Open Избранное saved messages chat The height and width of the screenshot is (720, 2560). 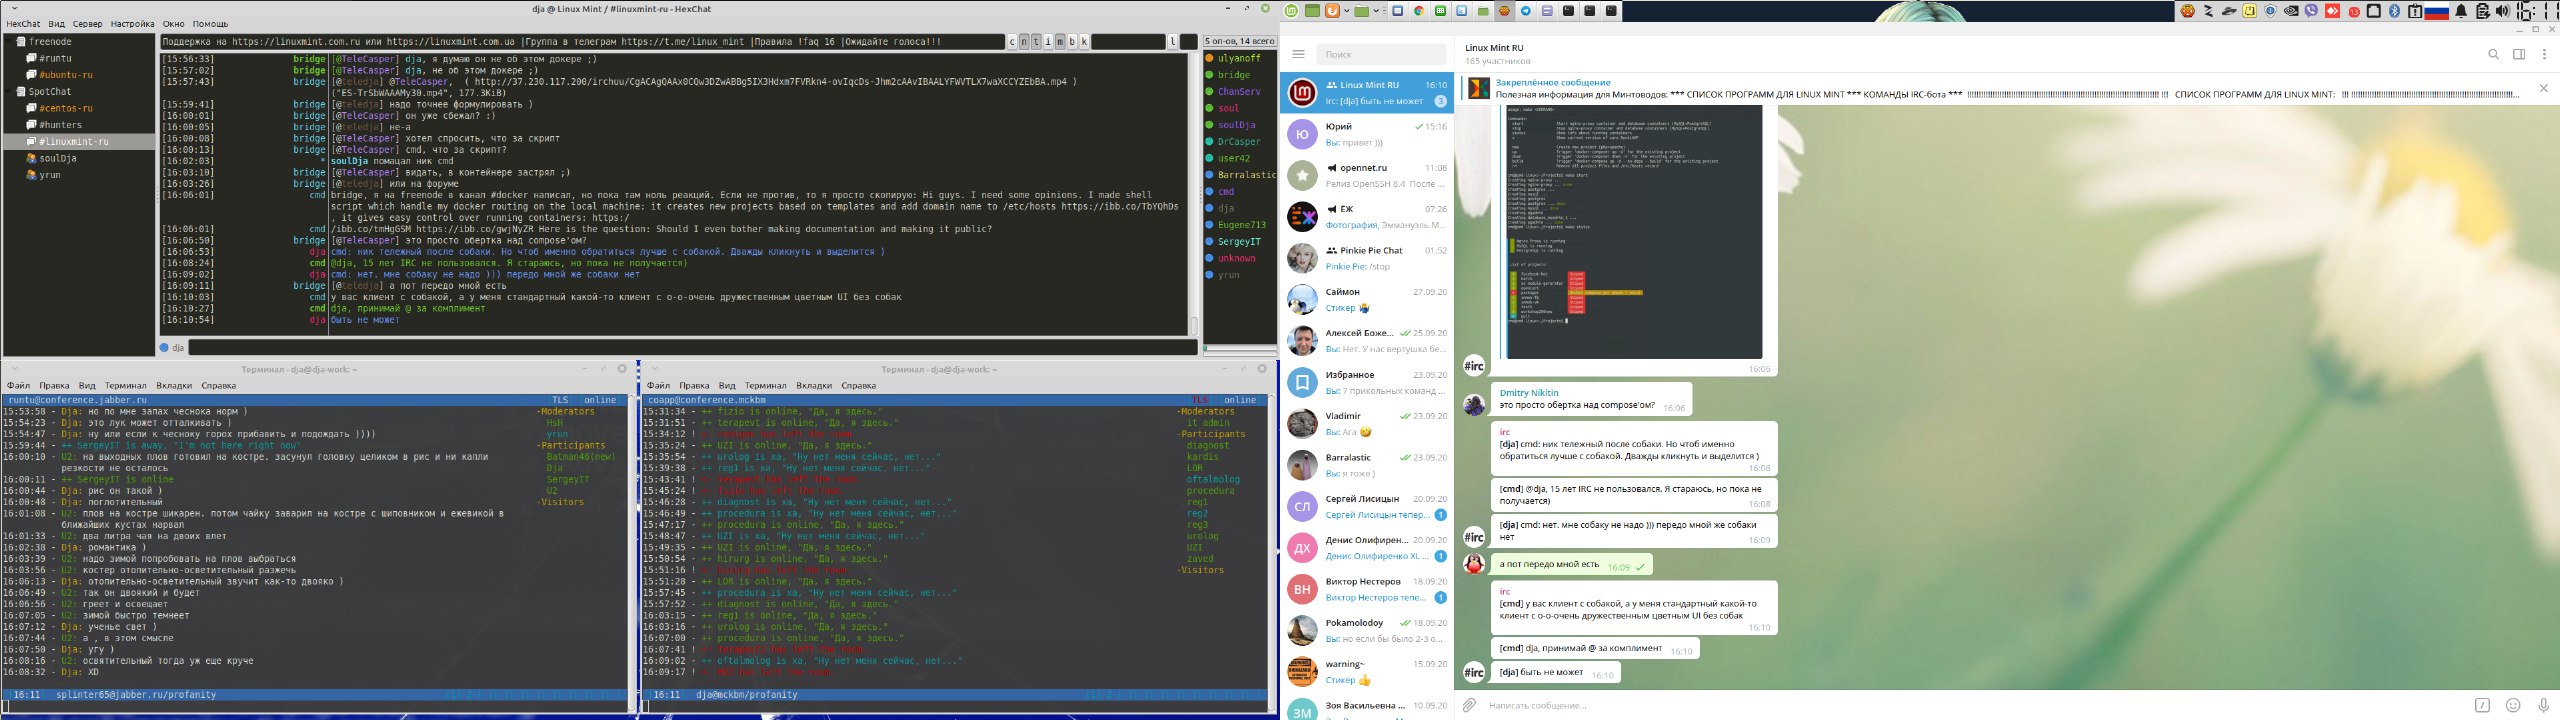point(1366,382)
